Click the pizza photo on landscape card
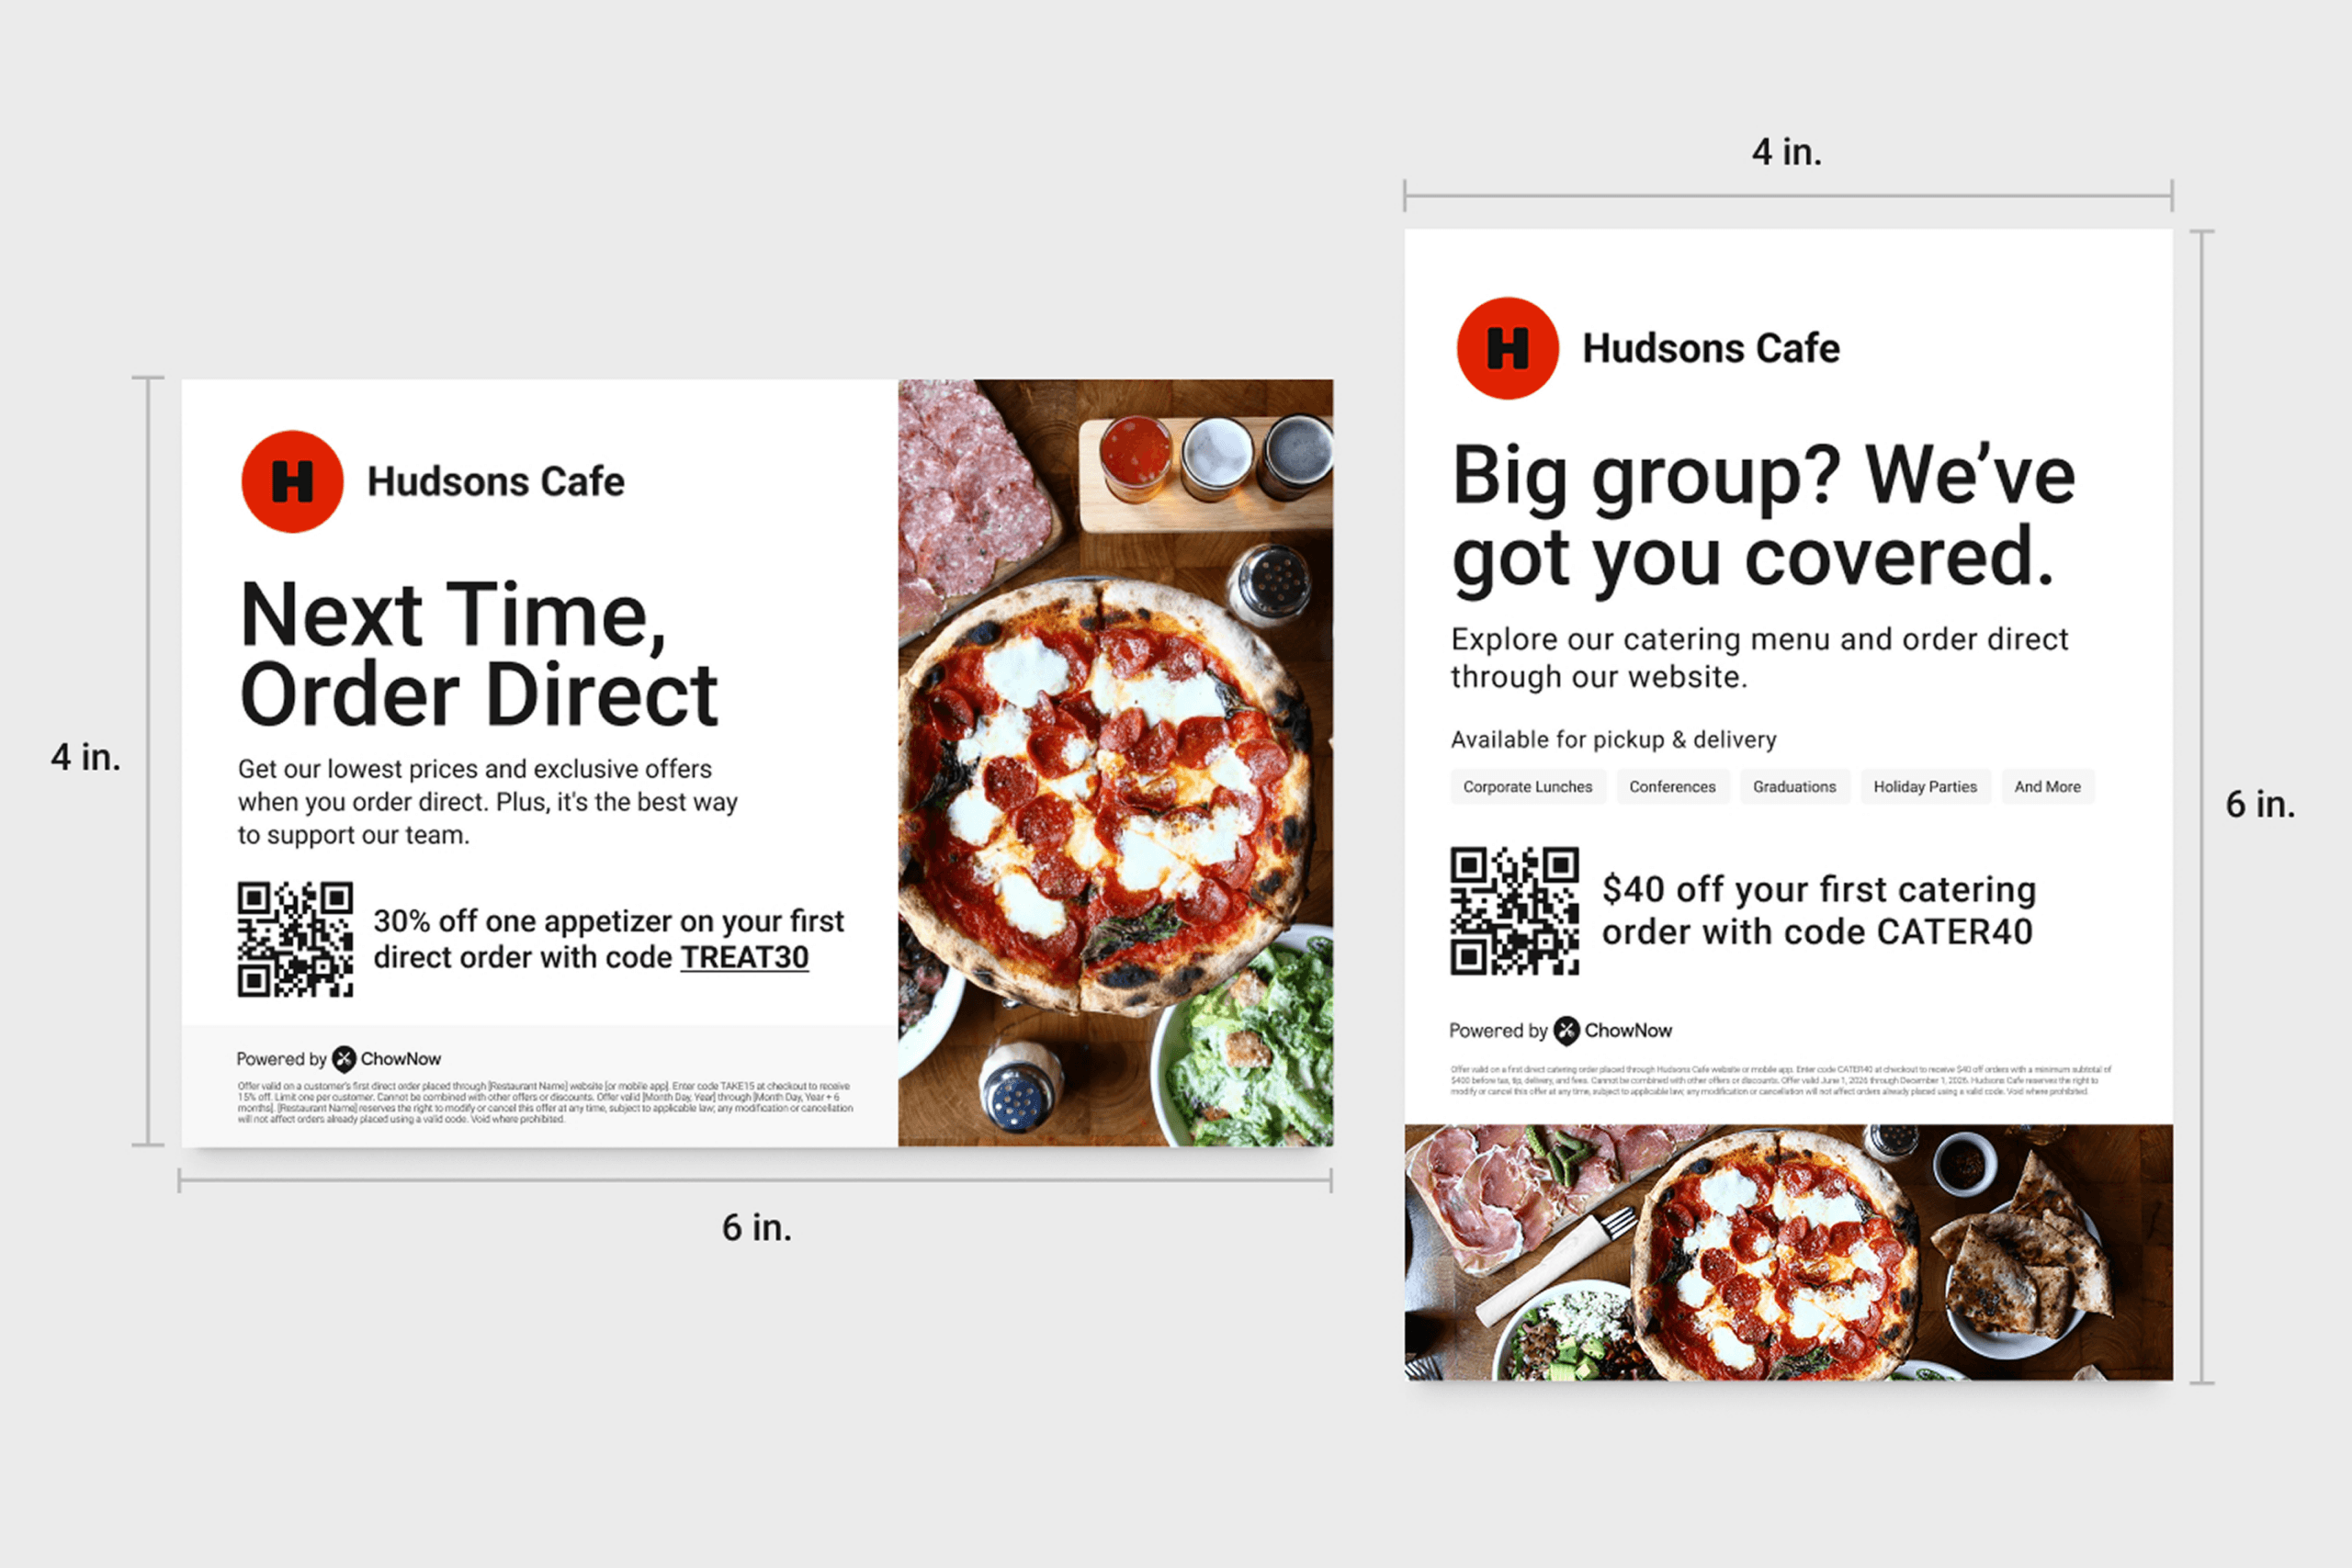This screenshot has width=2352, height=1568. tap(1115, 762)
